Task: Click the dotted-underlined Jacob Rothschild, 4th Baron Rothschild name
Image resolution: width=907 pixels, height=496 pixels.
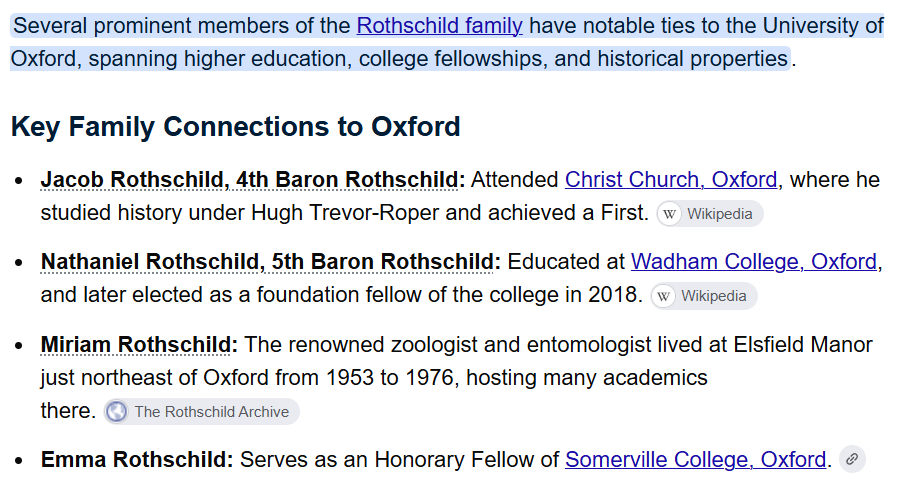Action: pos(249,179)
